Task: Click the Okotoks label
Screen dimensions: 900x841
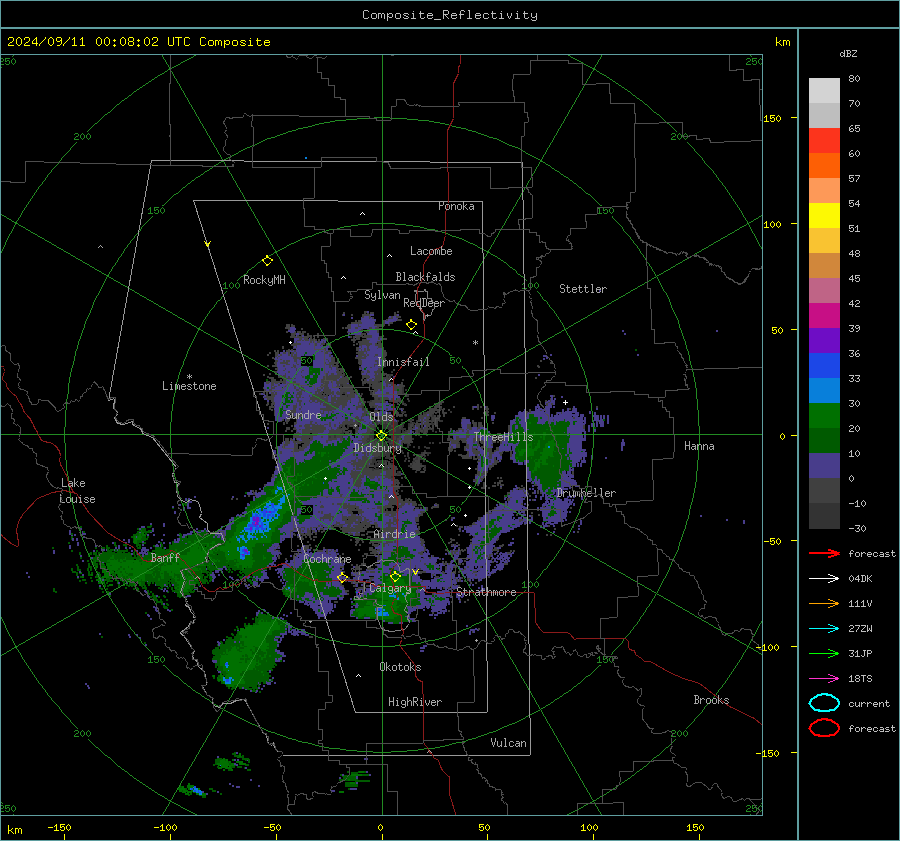Action: (x=400, y=667)
